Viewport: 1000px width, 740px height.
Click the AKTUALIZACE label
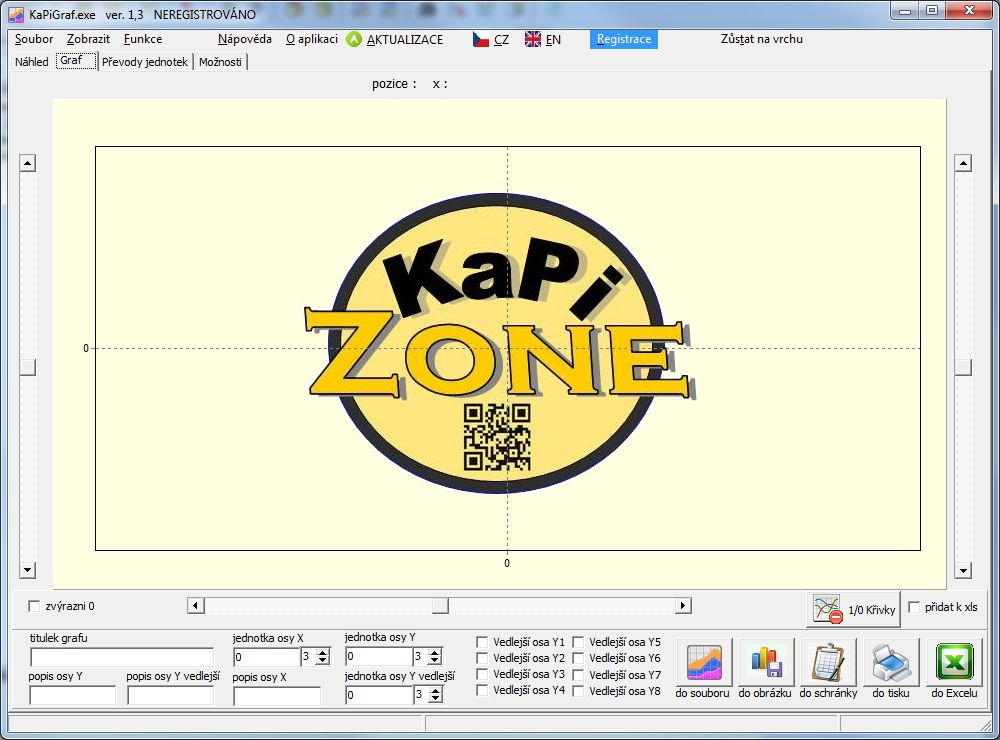(404, 40)
